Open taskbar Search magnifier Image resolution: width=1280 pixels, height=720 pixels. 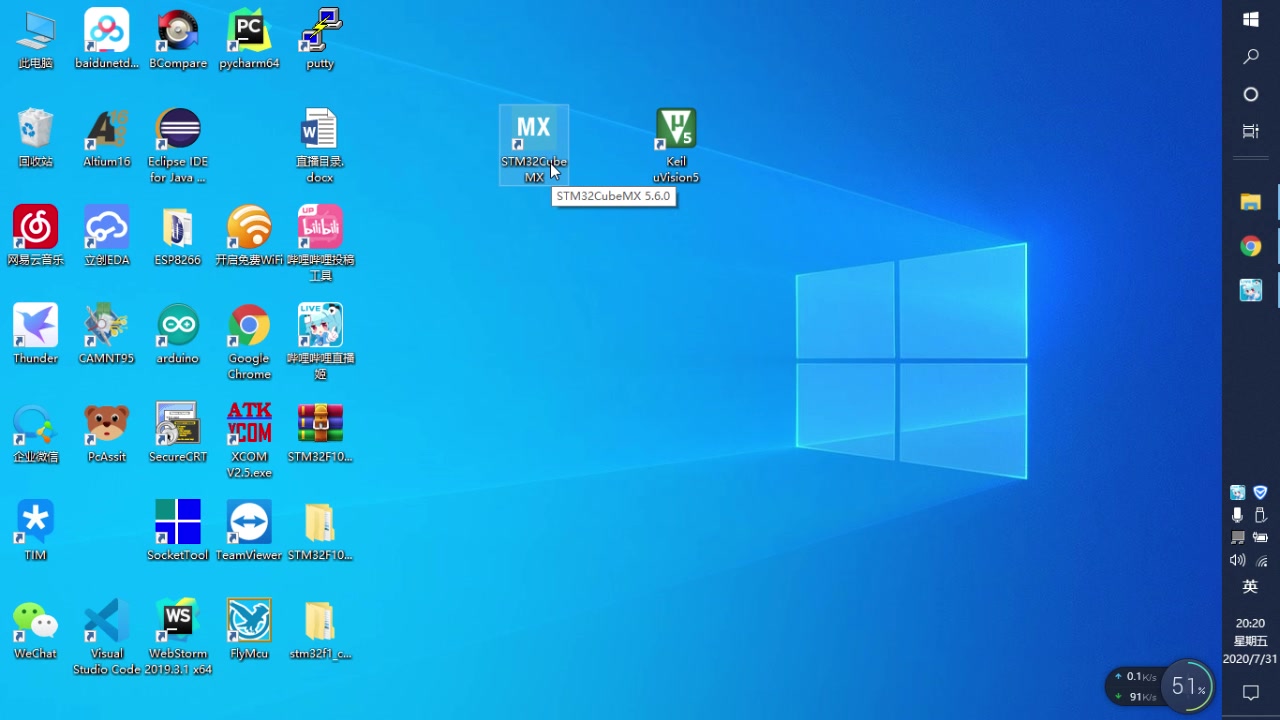tap(1251, 57)
